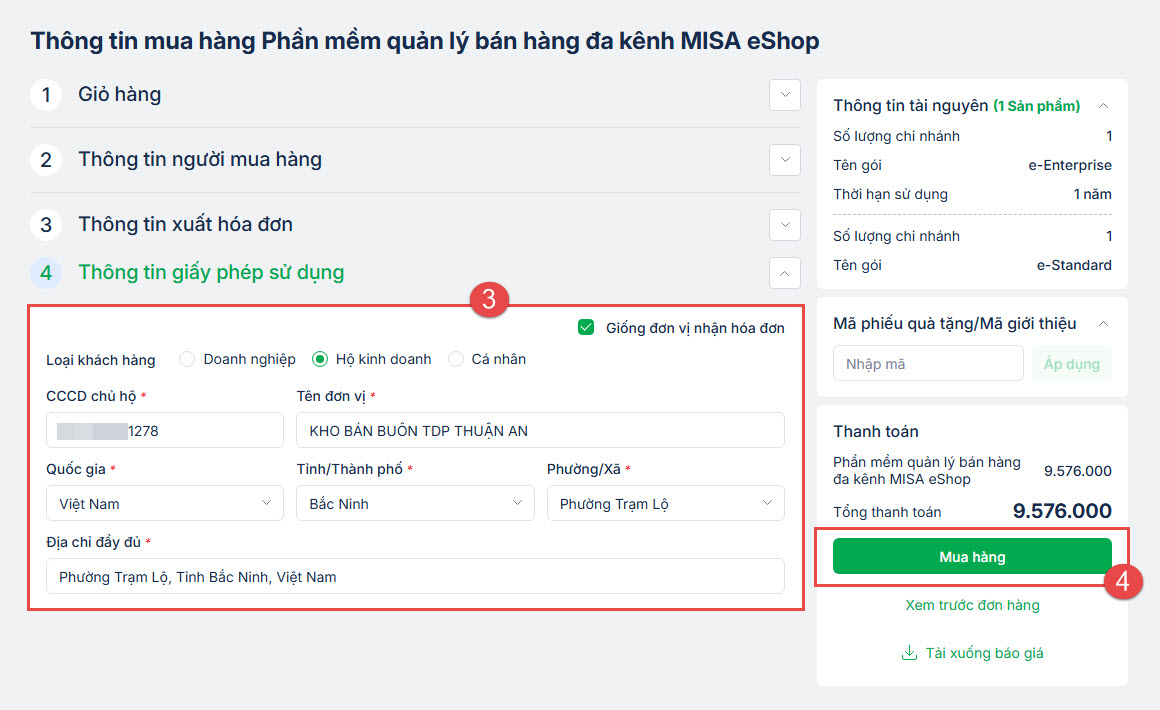Uncheck Giống đơn vị nhận hóa đơn

click(x=586, y=328)
